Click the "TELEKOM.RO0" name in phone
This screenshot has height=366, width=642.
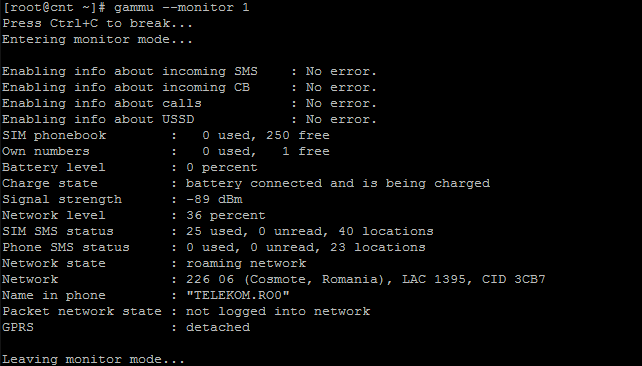click(237, 295)
